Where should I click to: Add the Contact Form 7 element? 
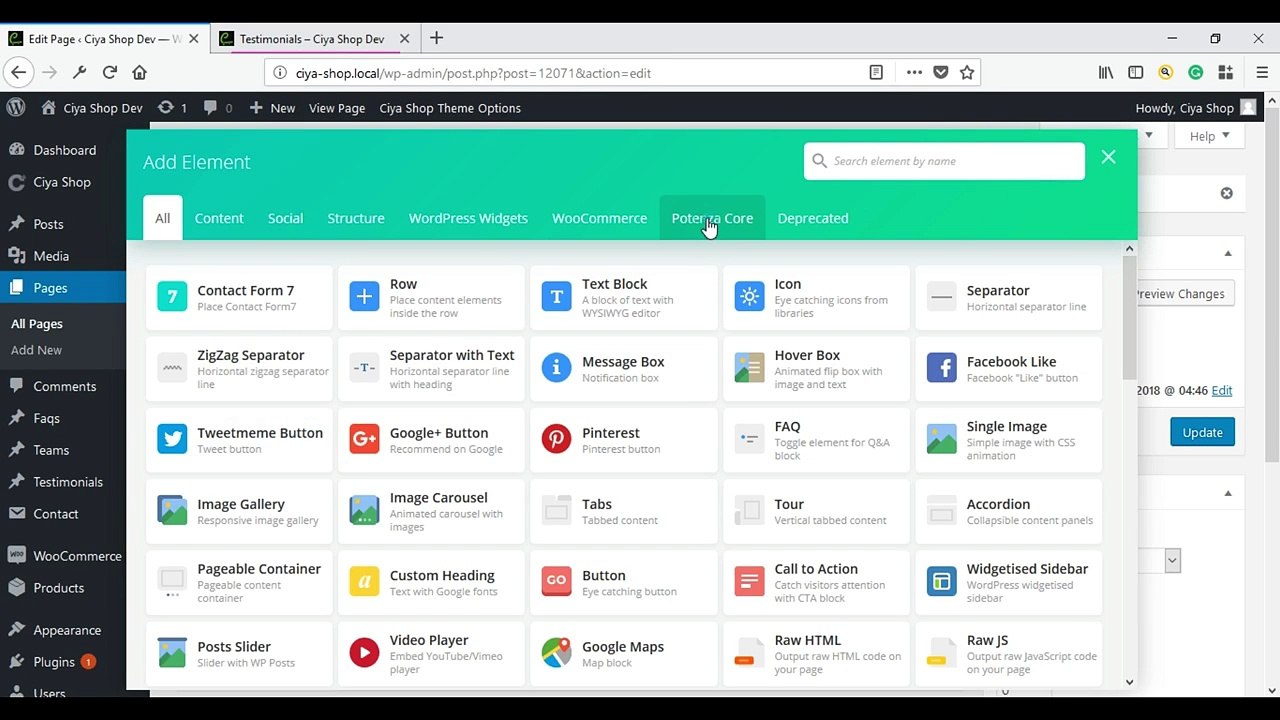239,297
